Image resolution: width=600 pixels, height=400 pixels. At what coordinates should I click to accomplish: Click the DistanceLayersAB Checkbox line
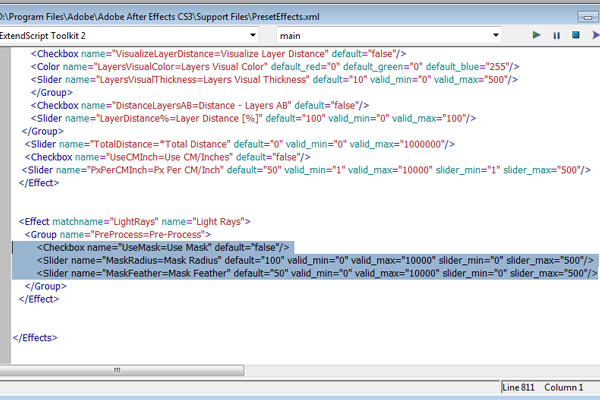[200, 105]
